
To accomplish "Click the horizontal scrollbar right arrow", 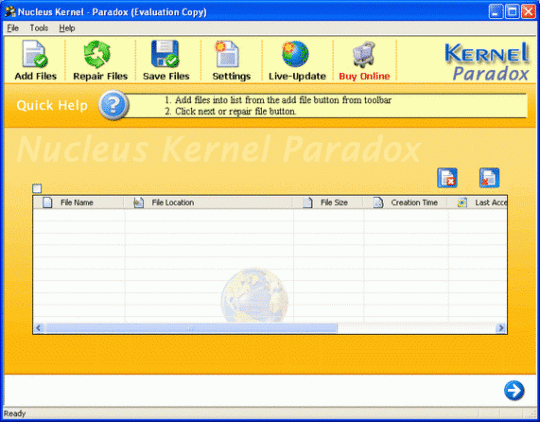I will pyautogui.click(x=501, y=328).
